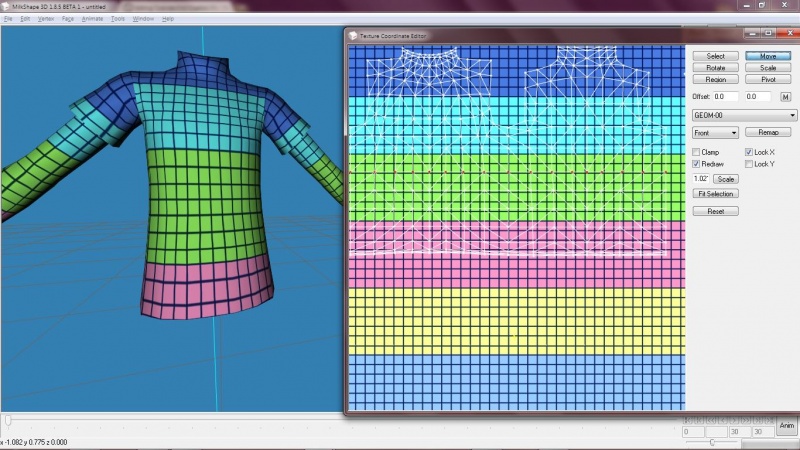This screenshot has height=450, width=800.
Task: Click the first Offset input field
Action: click(x=725, y=97)
